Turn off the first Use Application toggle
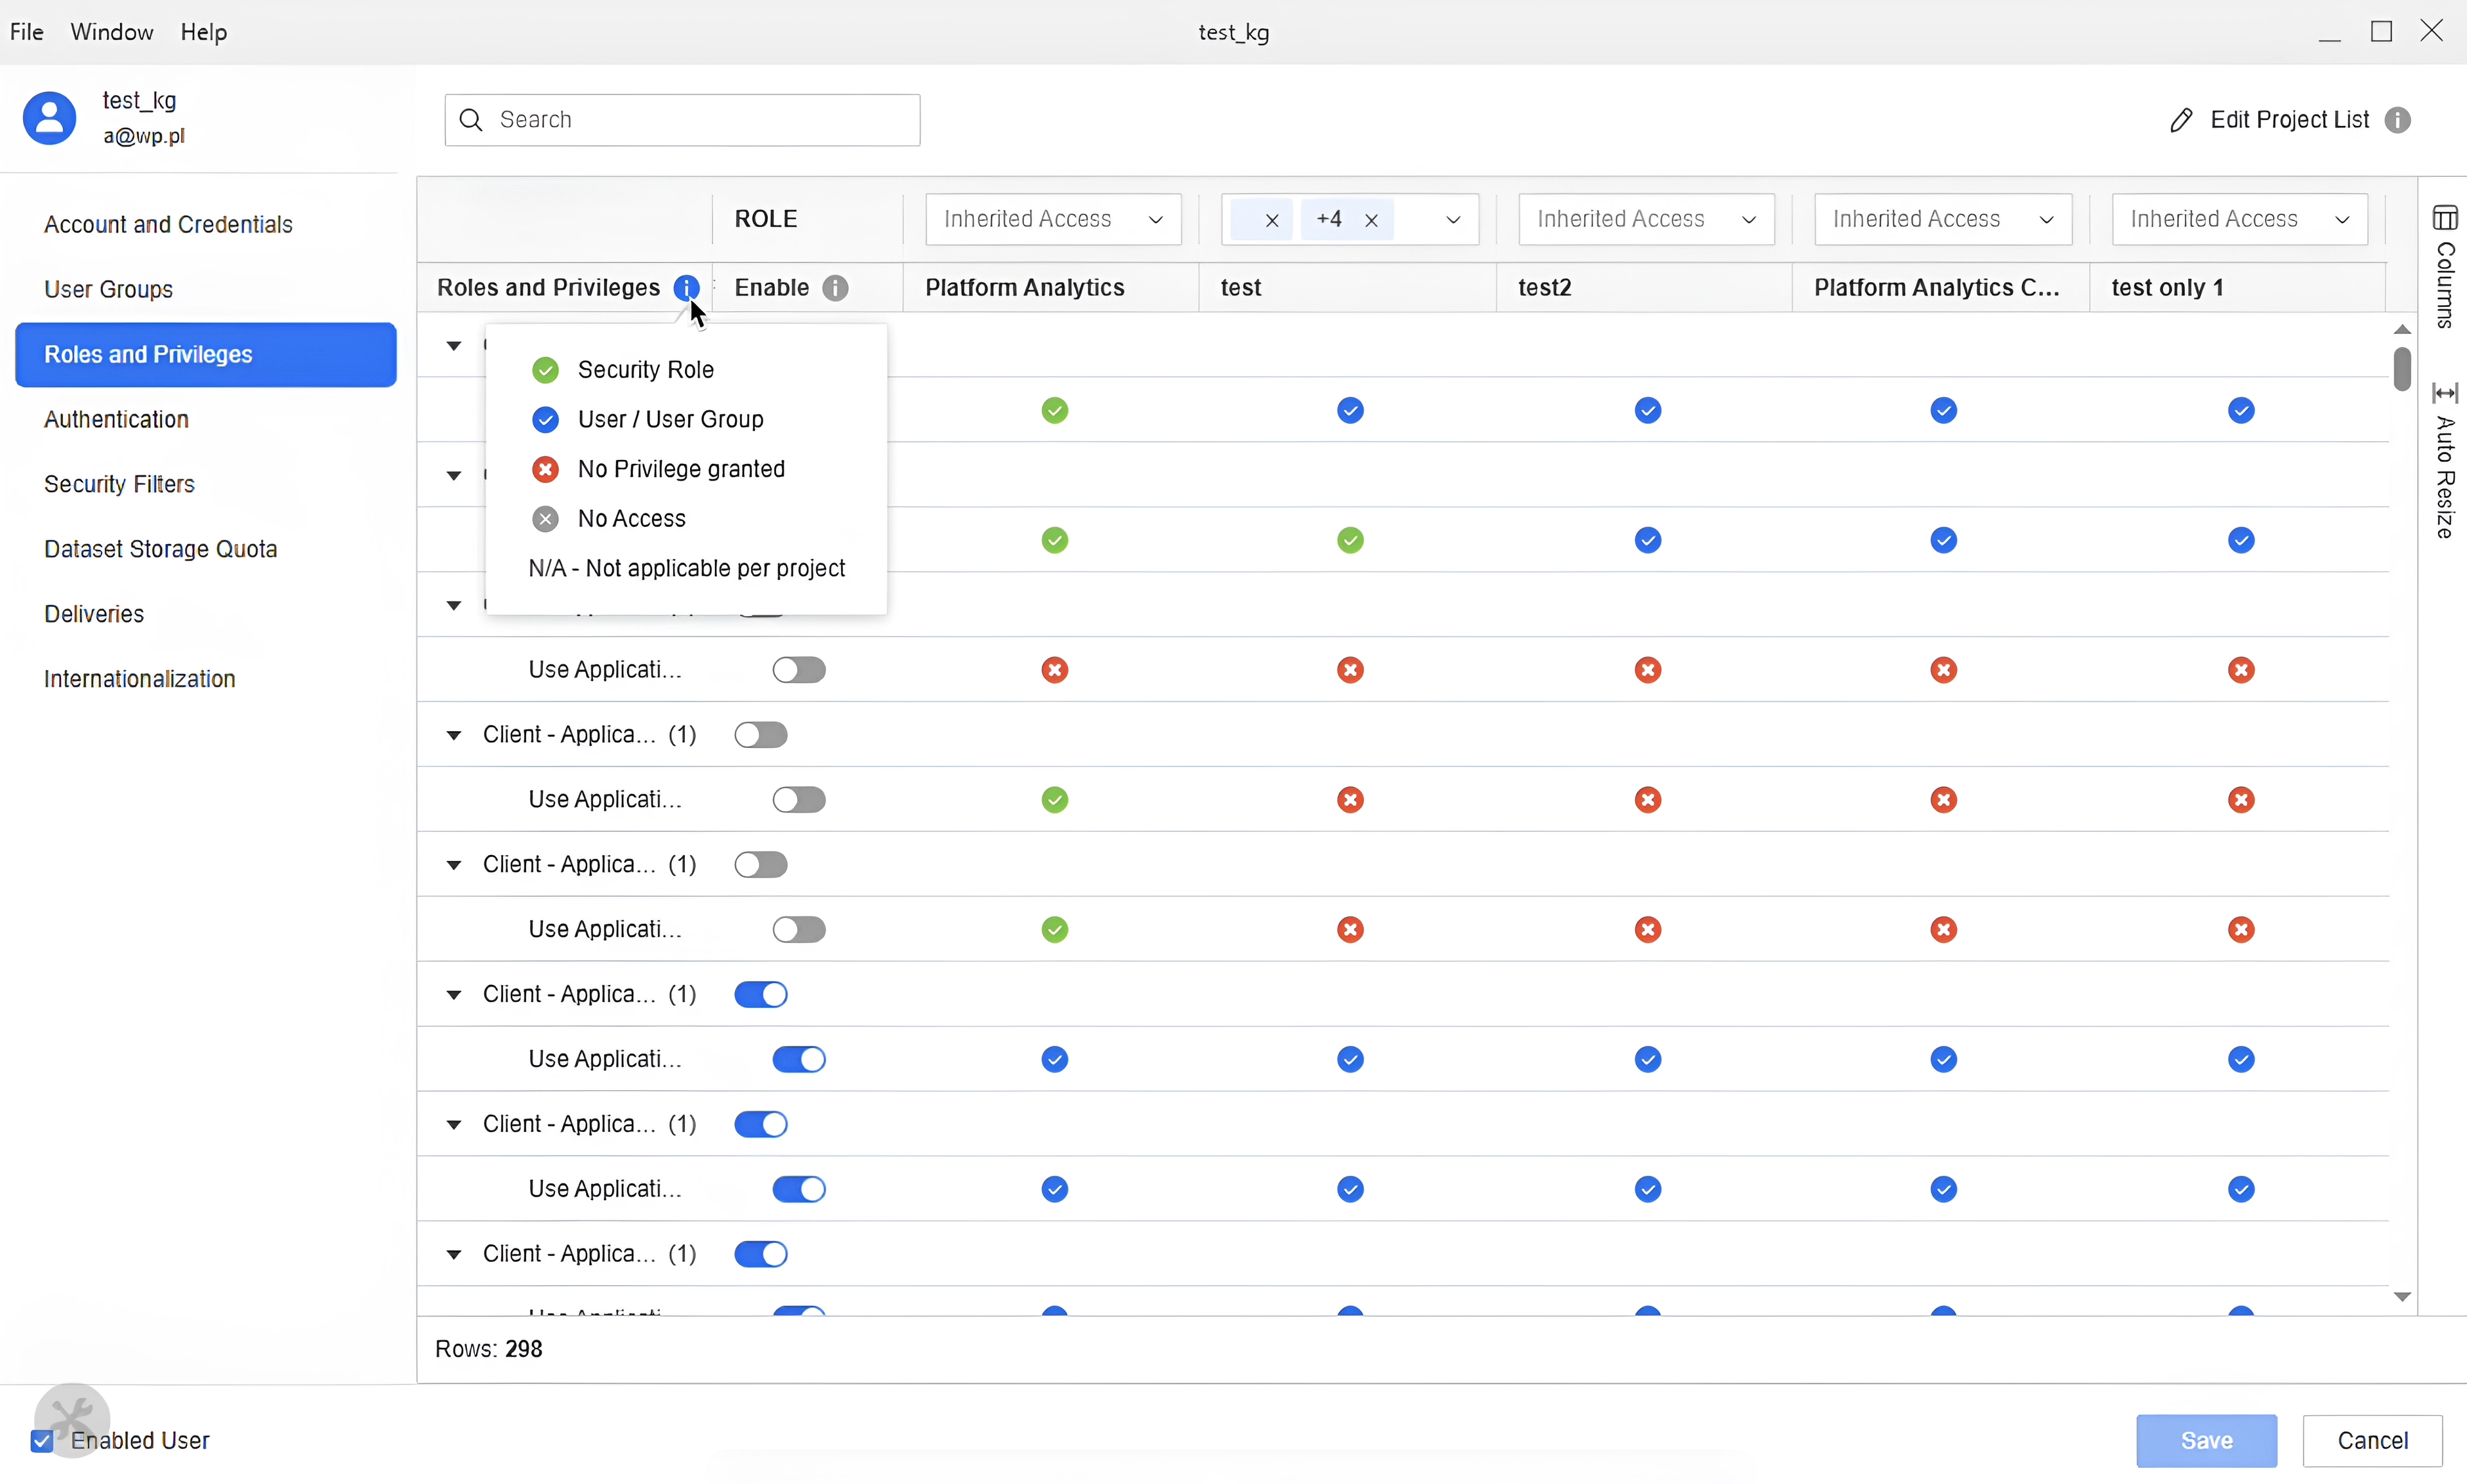 (x=800, y=669)
